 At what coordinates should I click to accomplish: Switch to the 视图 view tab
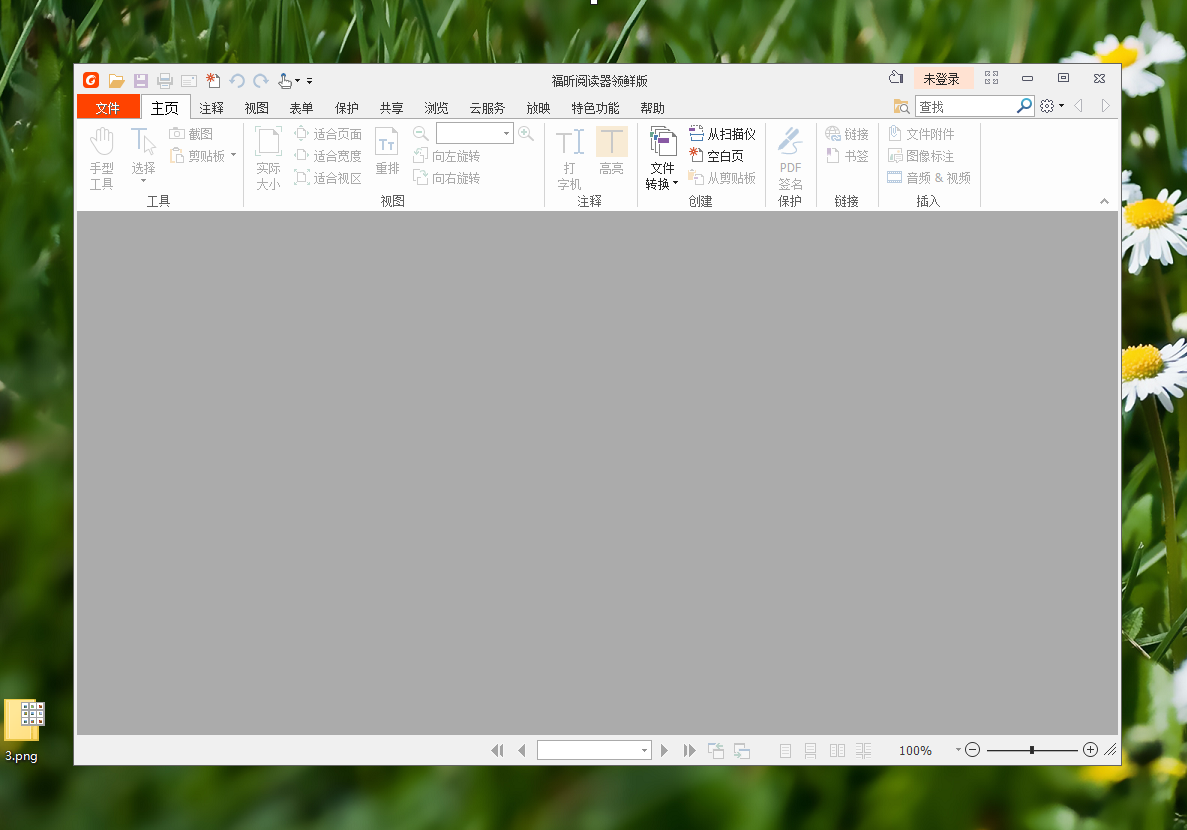coord(257,108)
